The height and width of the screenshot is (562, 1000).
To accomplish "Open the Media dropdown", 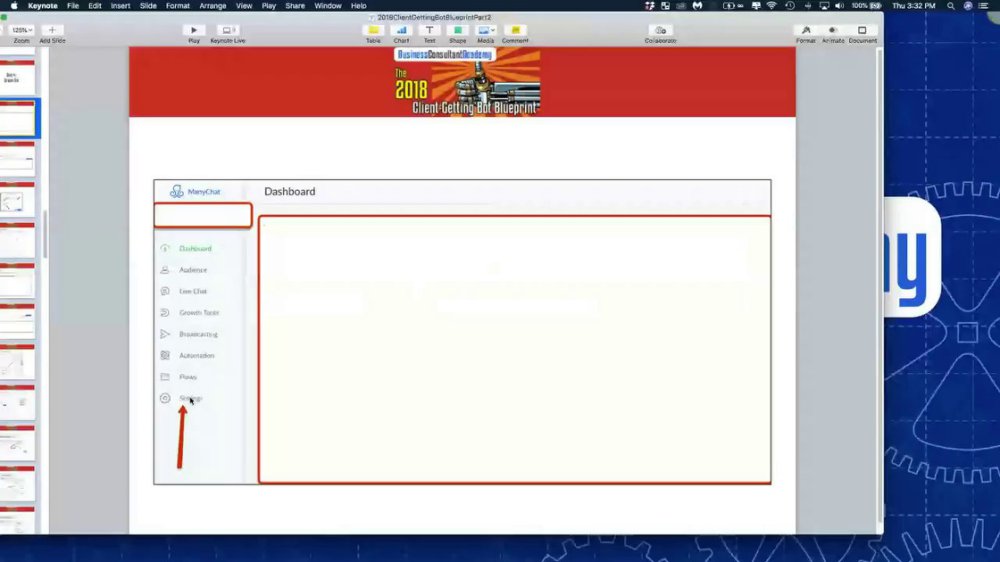I will tap(486, 30).
